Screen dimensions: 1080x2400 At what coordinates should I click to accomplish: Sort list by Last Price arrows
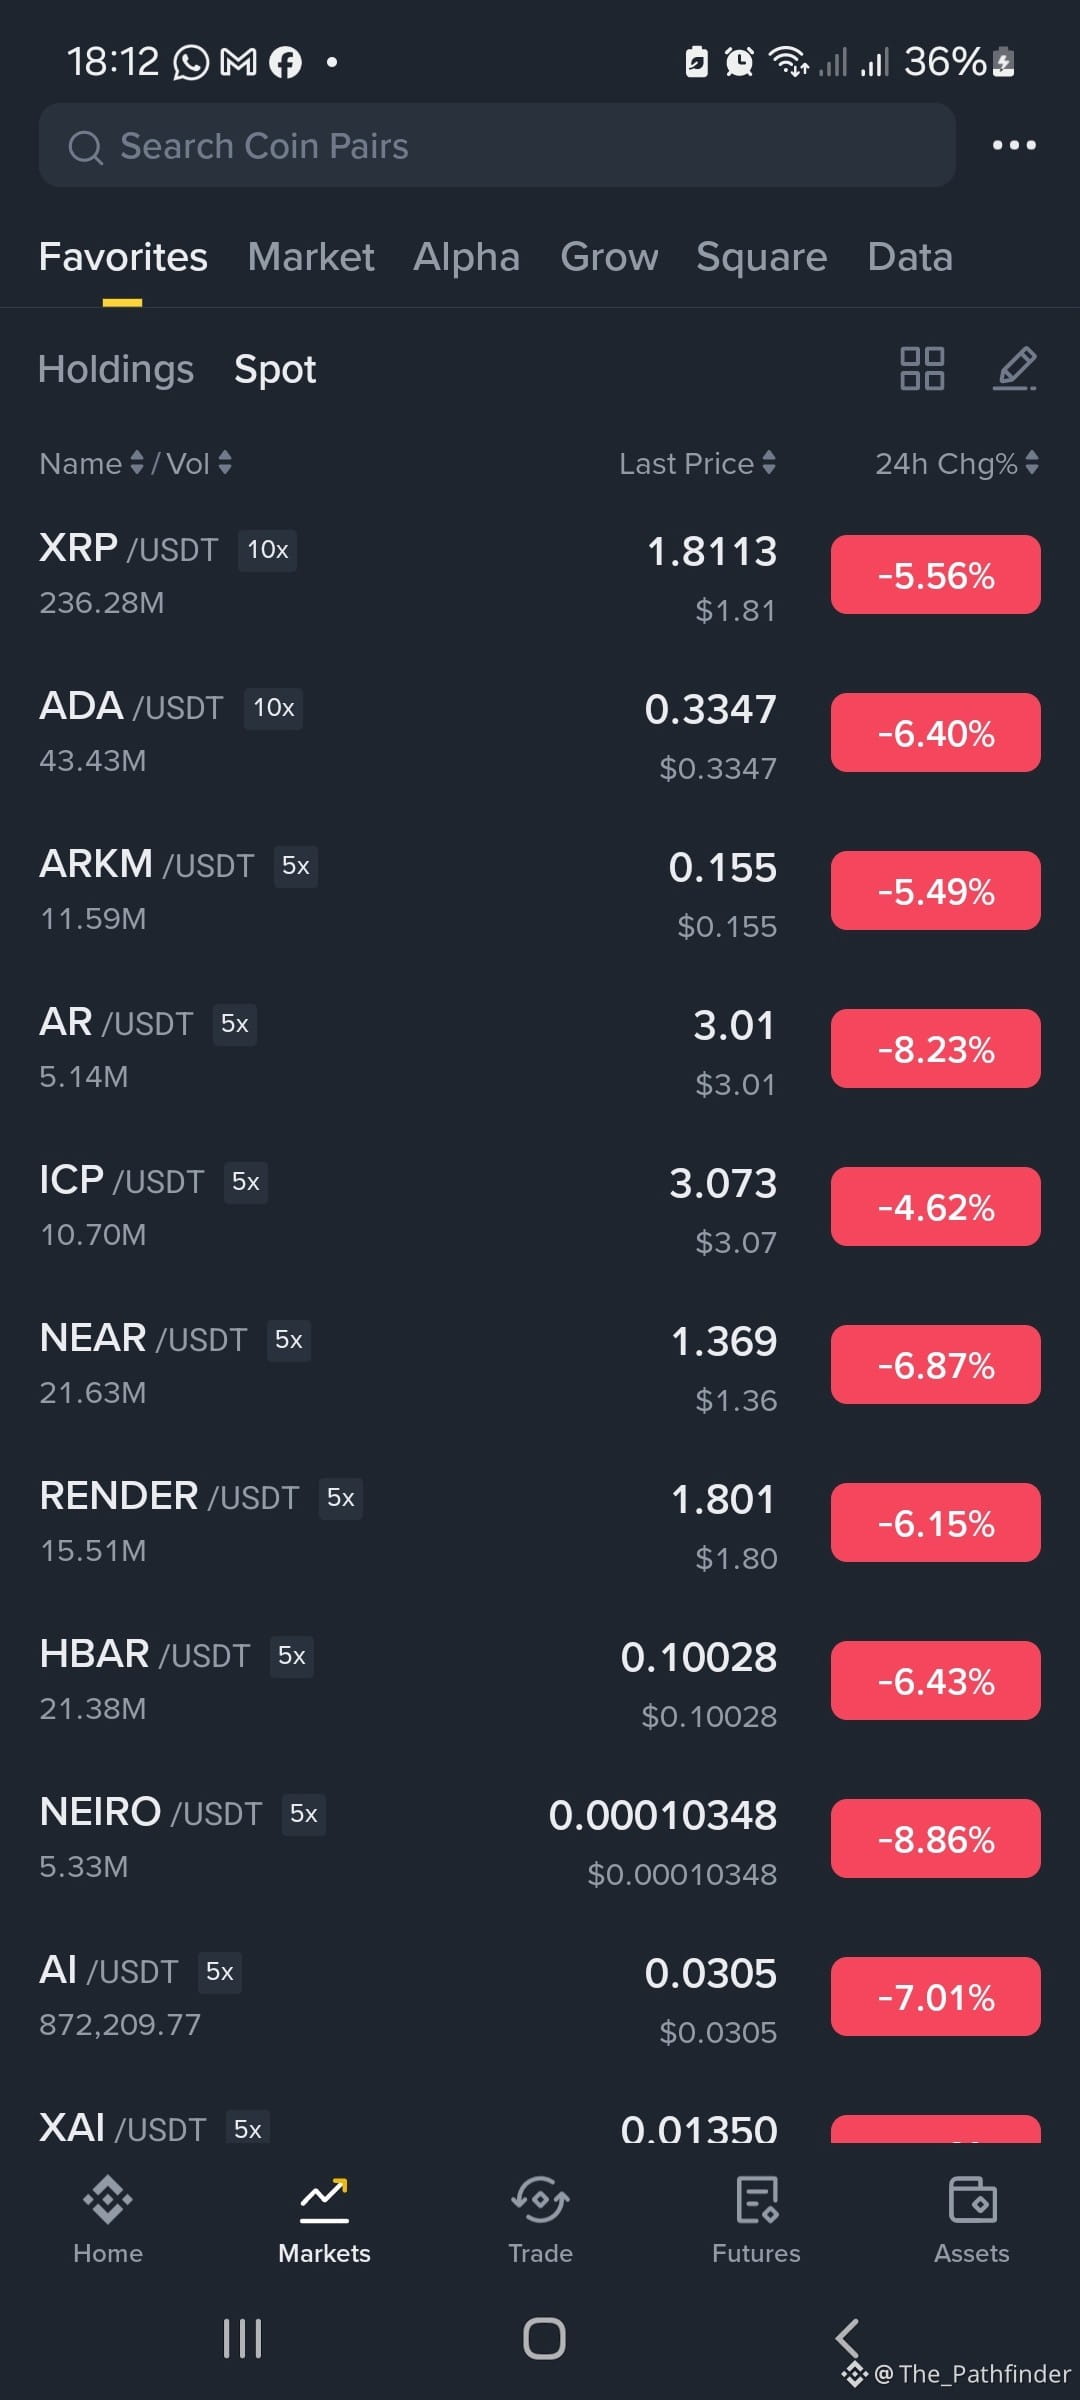coord(768,463)
